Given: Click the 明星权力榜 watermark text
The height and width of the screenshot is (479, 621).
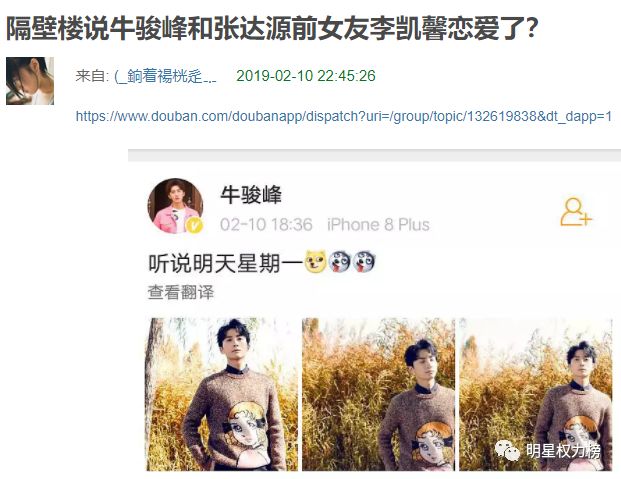Looking at the screenshot, I should pos(564,451).
